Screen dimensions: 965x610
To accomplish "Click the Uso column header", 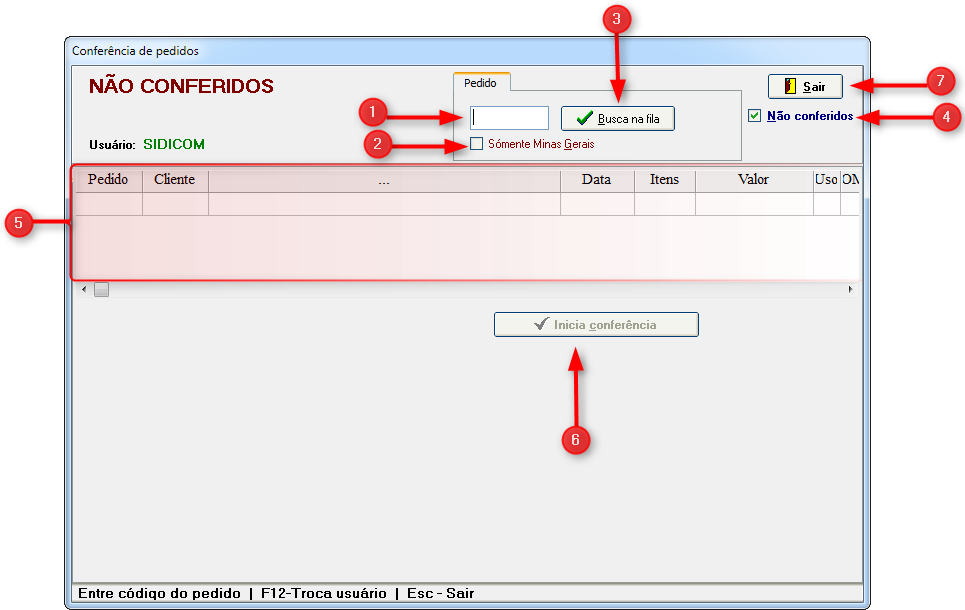I will (x=827, y=180).
